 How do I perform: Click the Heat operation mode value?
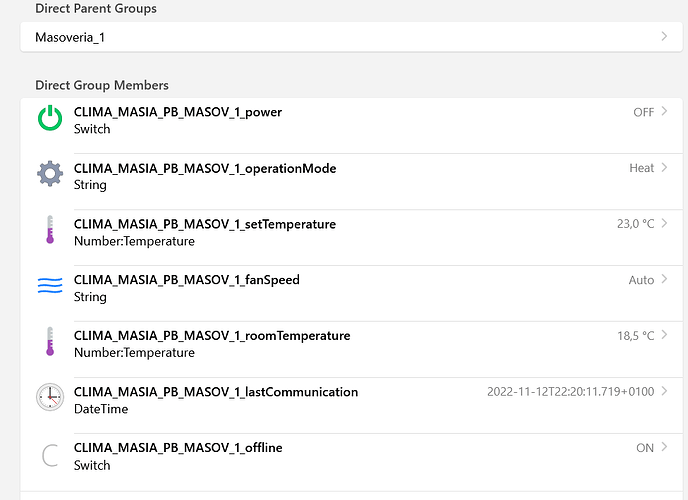pos(641,168)
